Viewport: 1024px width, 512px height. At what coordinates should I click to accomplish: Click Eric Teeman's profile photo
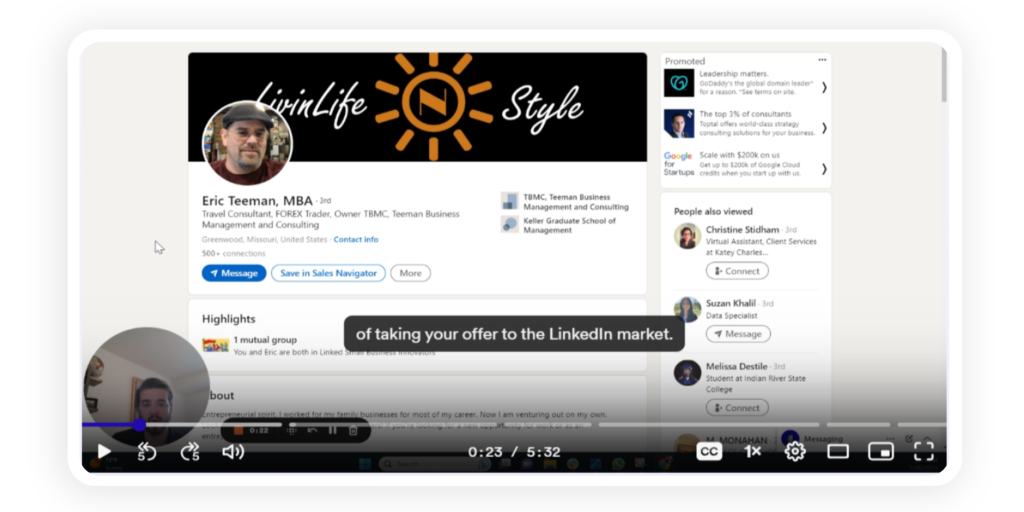[247, 143]
